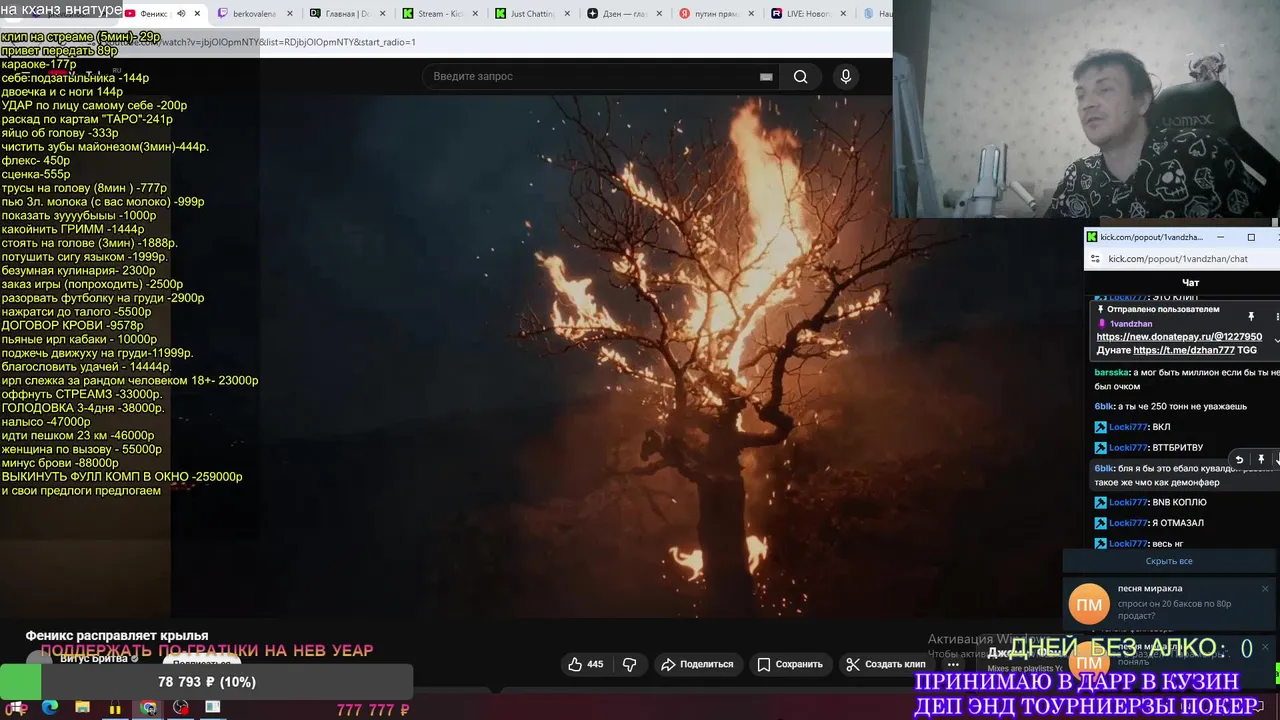Open the Windows Start menu

point(16,708)
